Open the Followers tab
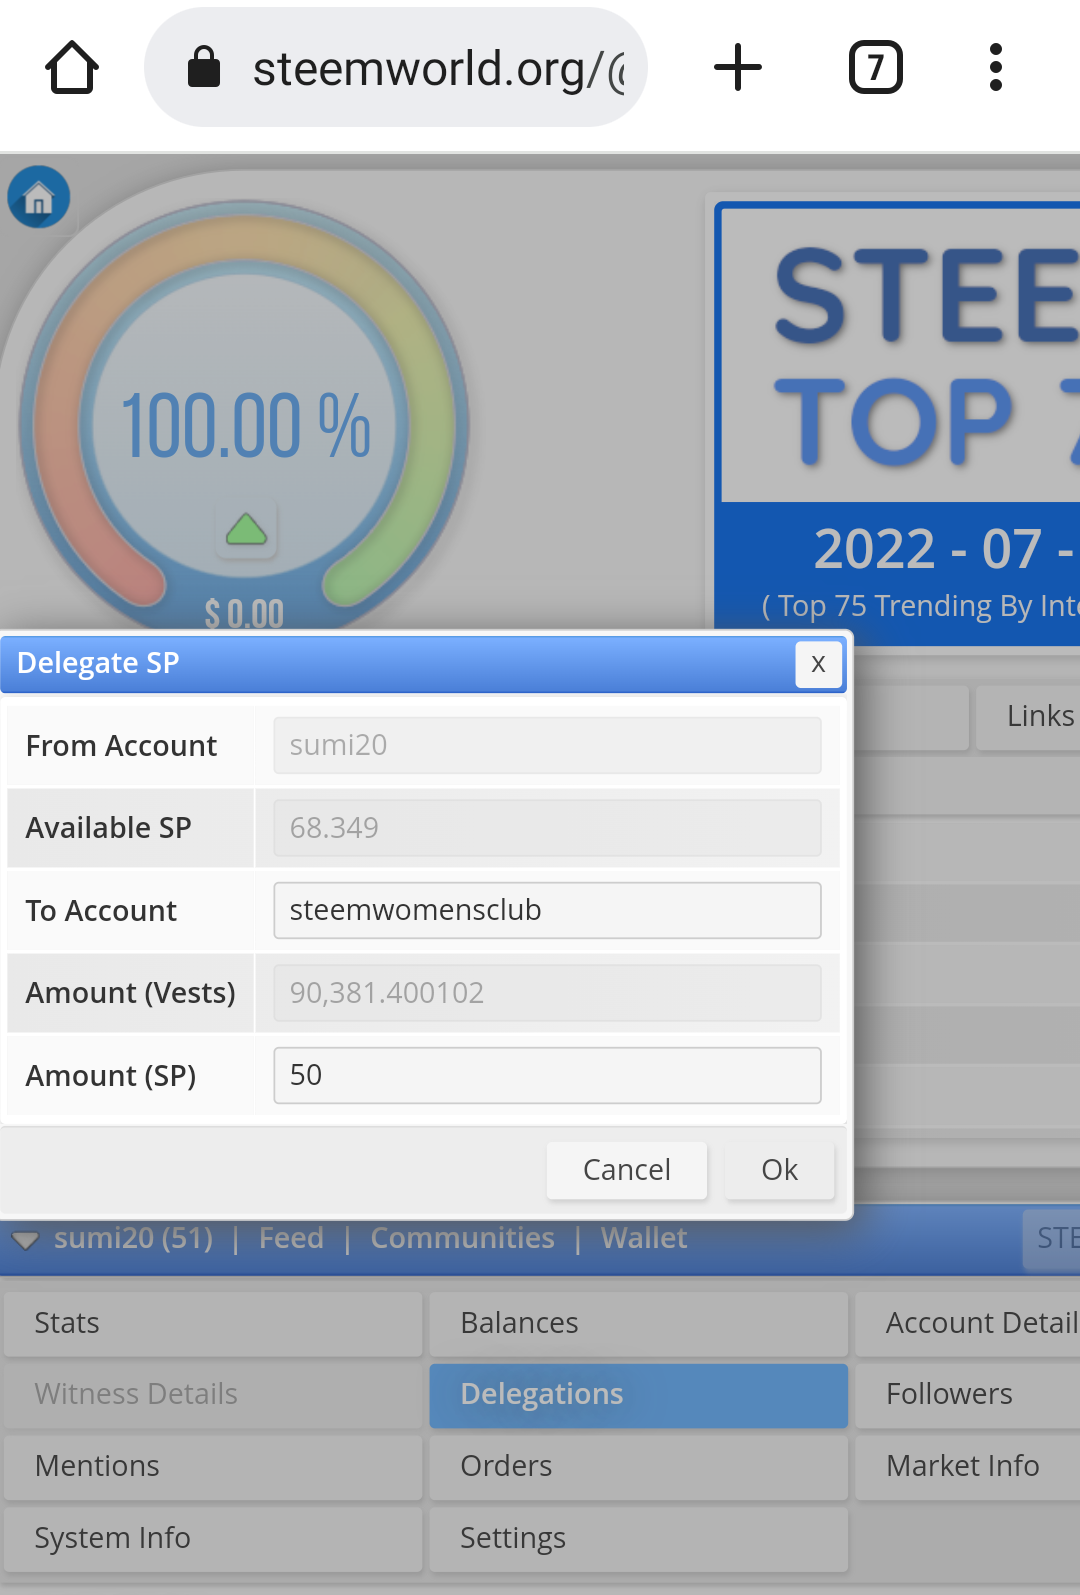The height and width of the screenshot is (1595, 1080). (968, 1394)
